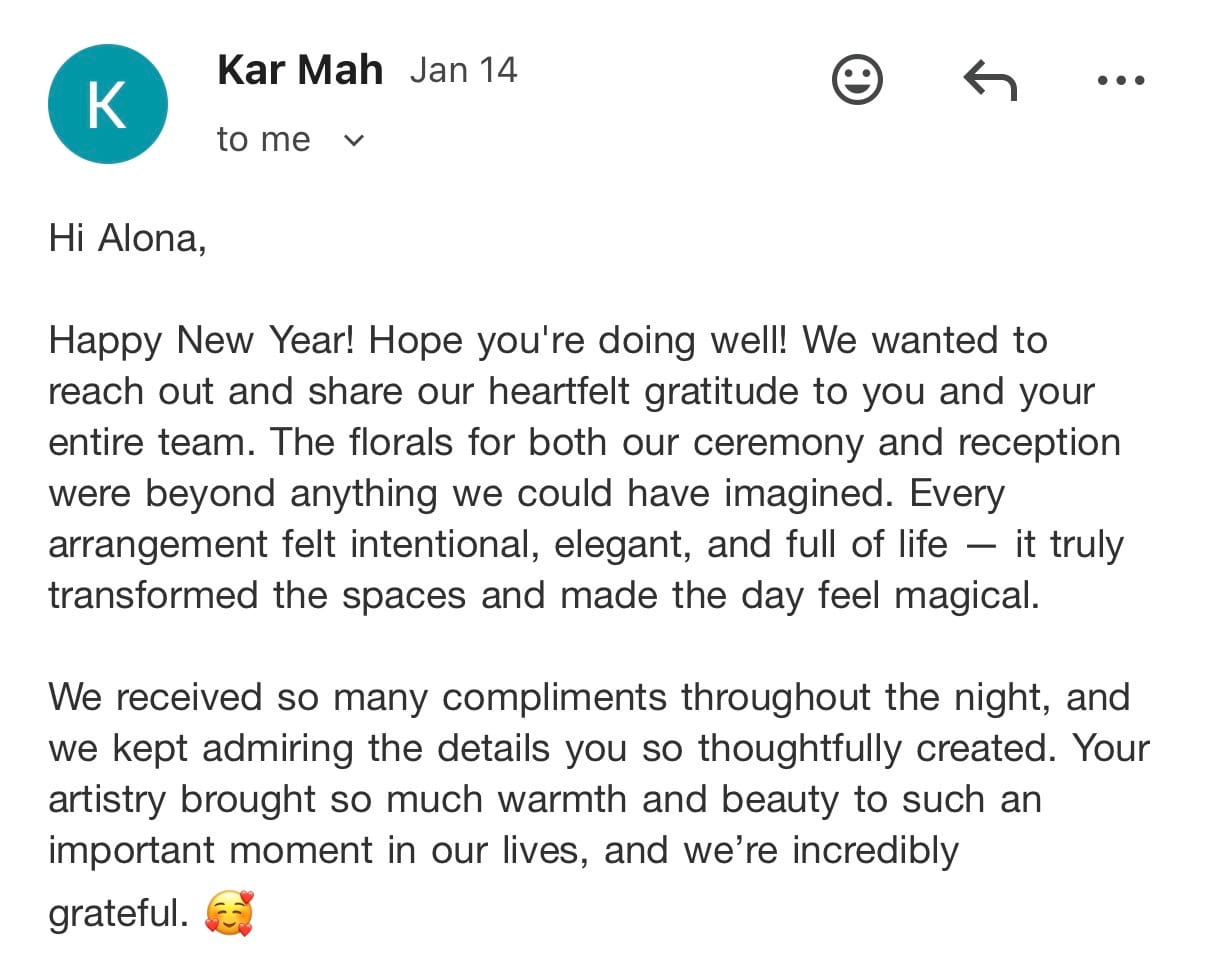Viewport: 1206px width, 962px height.
Task: Click the smiling face with hearts emoji
Action: click(x=229, y=912)
